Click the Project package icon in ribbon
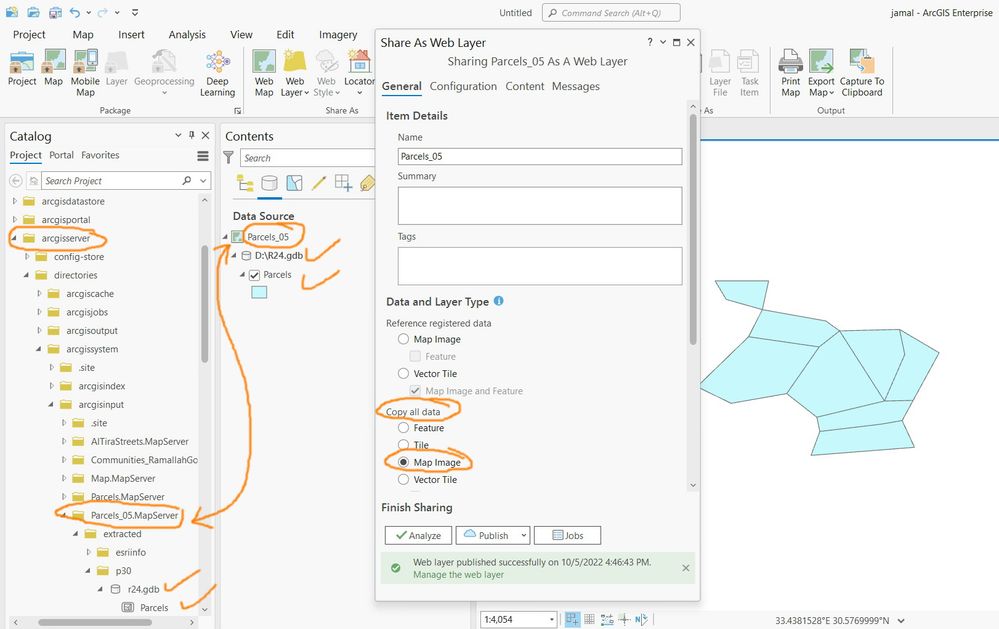The height and width of the screenshot is (629, 999). [22, 62]
